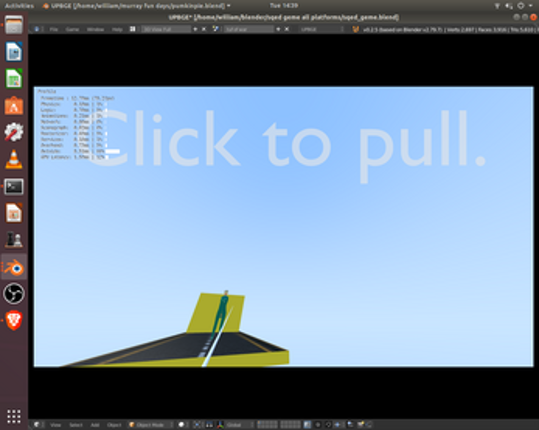Toggle proportional editing circle button
Image resolution: width=539 pixels, height=430 pixels.
click(318, 425)
